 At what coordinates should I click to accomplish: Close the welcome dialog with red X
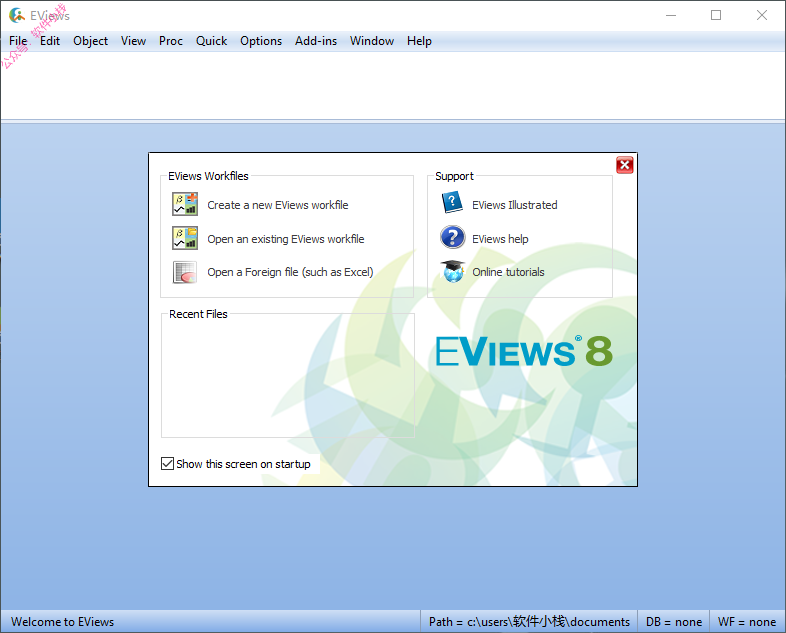coord(625,165)
